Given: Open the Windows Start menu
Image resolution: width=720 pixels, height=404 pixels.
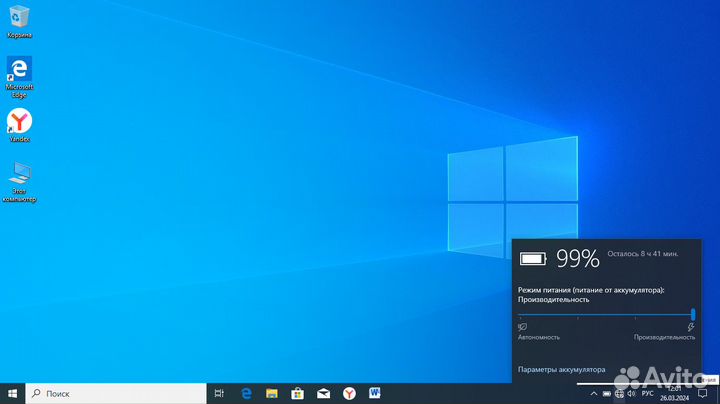Looking at the screenshot, I should tap(12, 393).
